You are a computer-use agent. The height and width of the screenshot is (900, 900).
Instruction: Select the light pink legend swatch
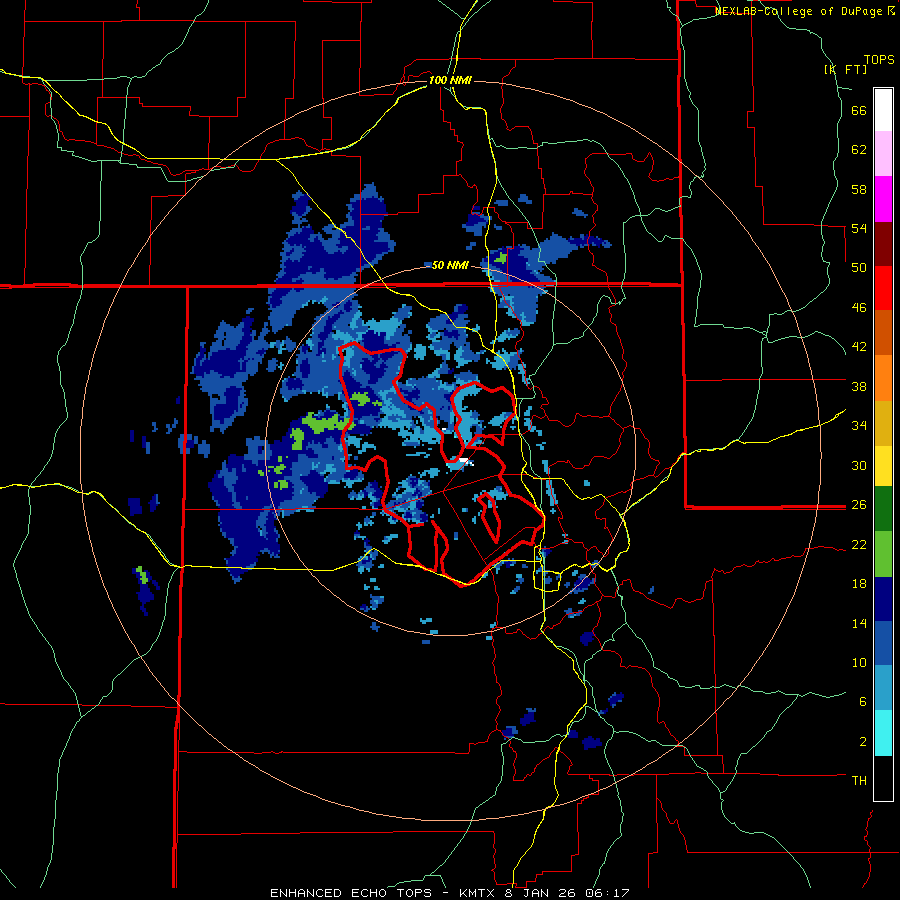[x=883, y=154]
